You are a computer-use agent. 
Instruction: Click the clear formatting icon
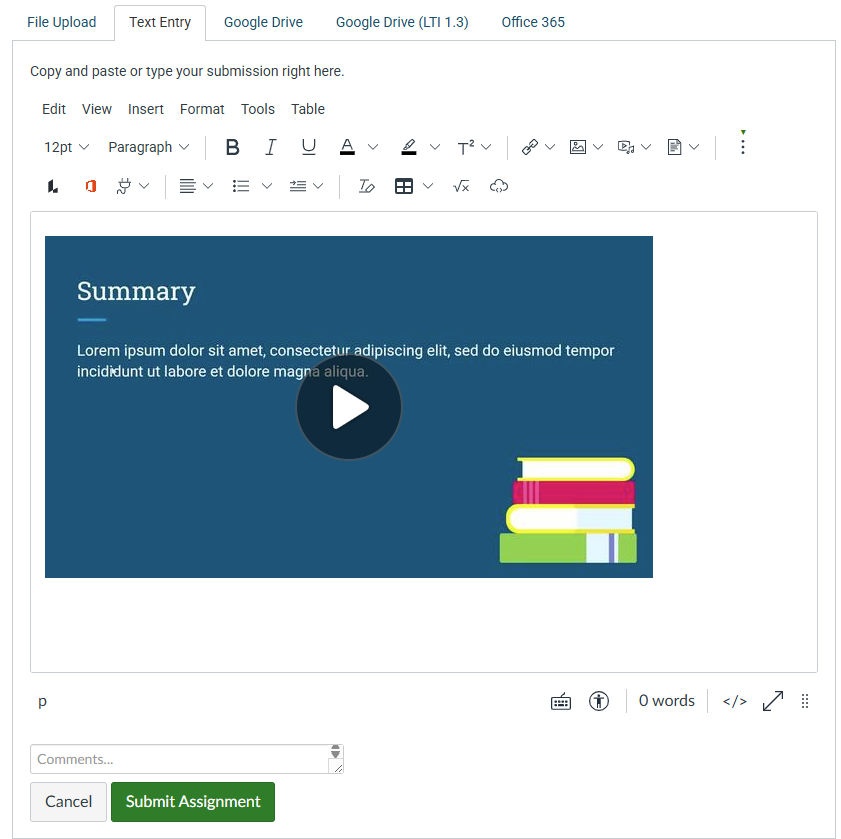click(x=366, y=186)
